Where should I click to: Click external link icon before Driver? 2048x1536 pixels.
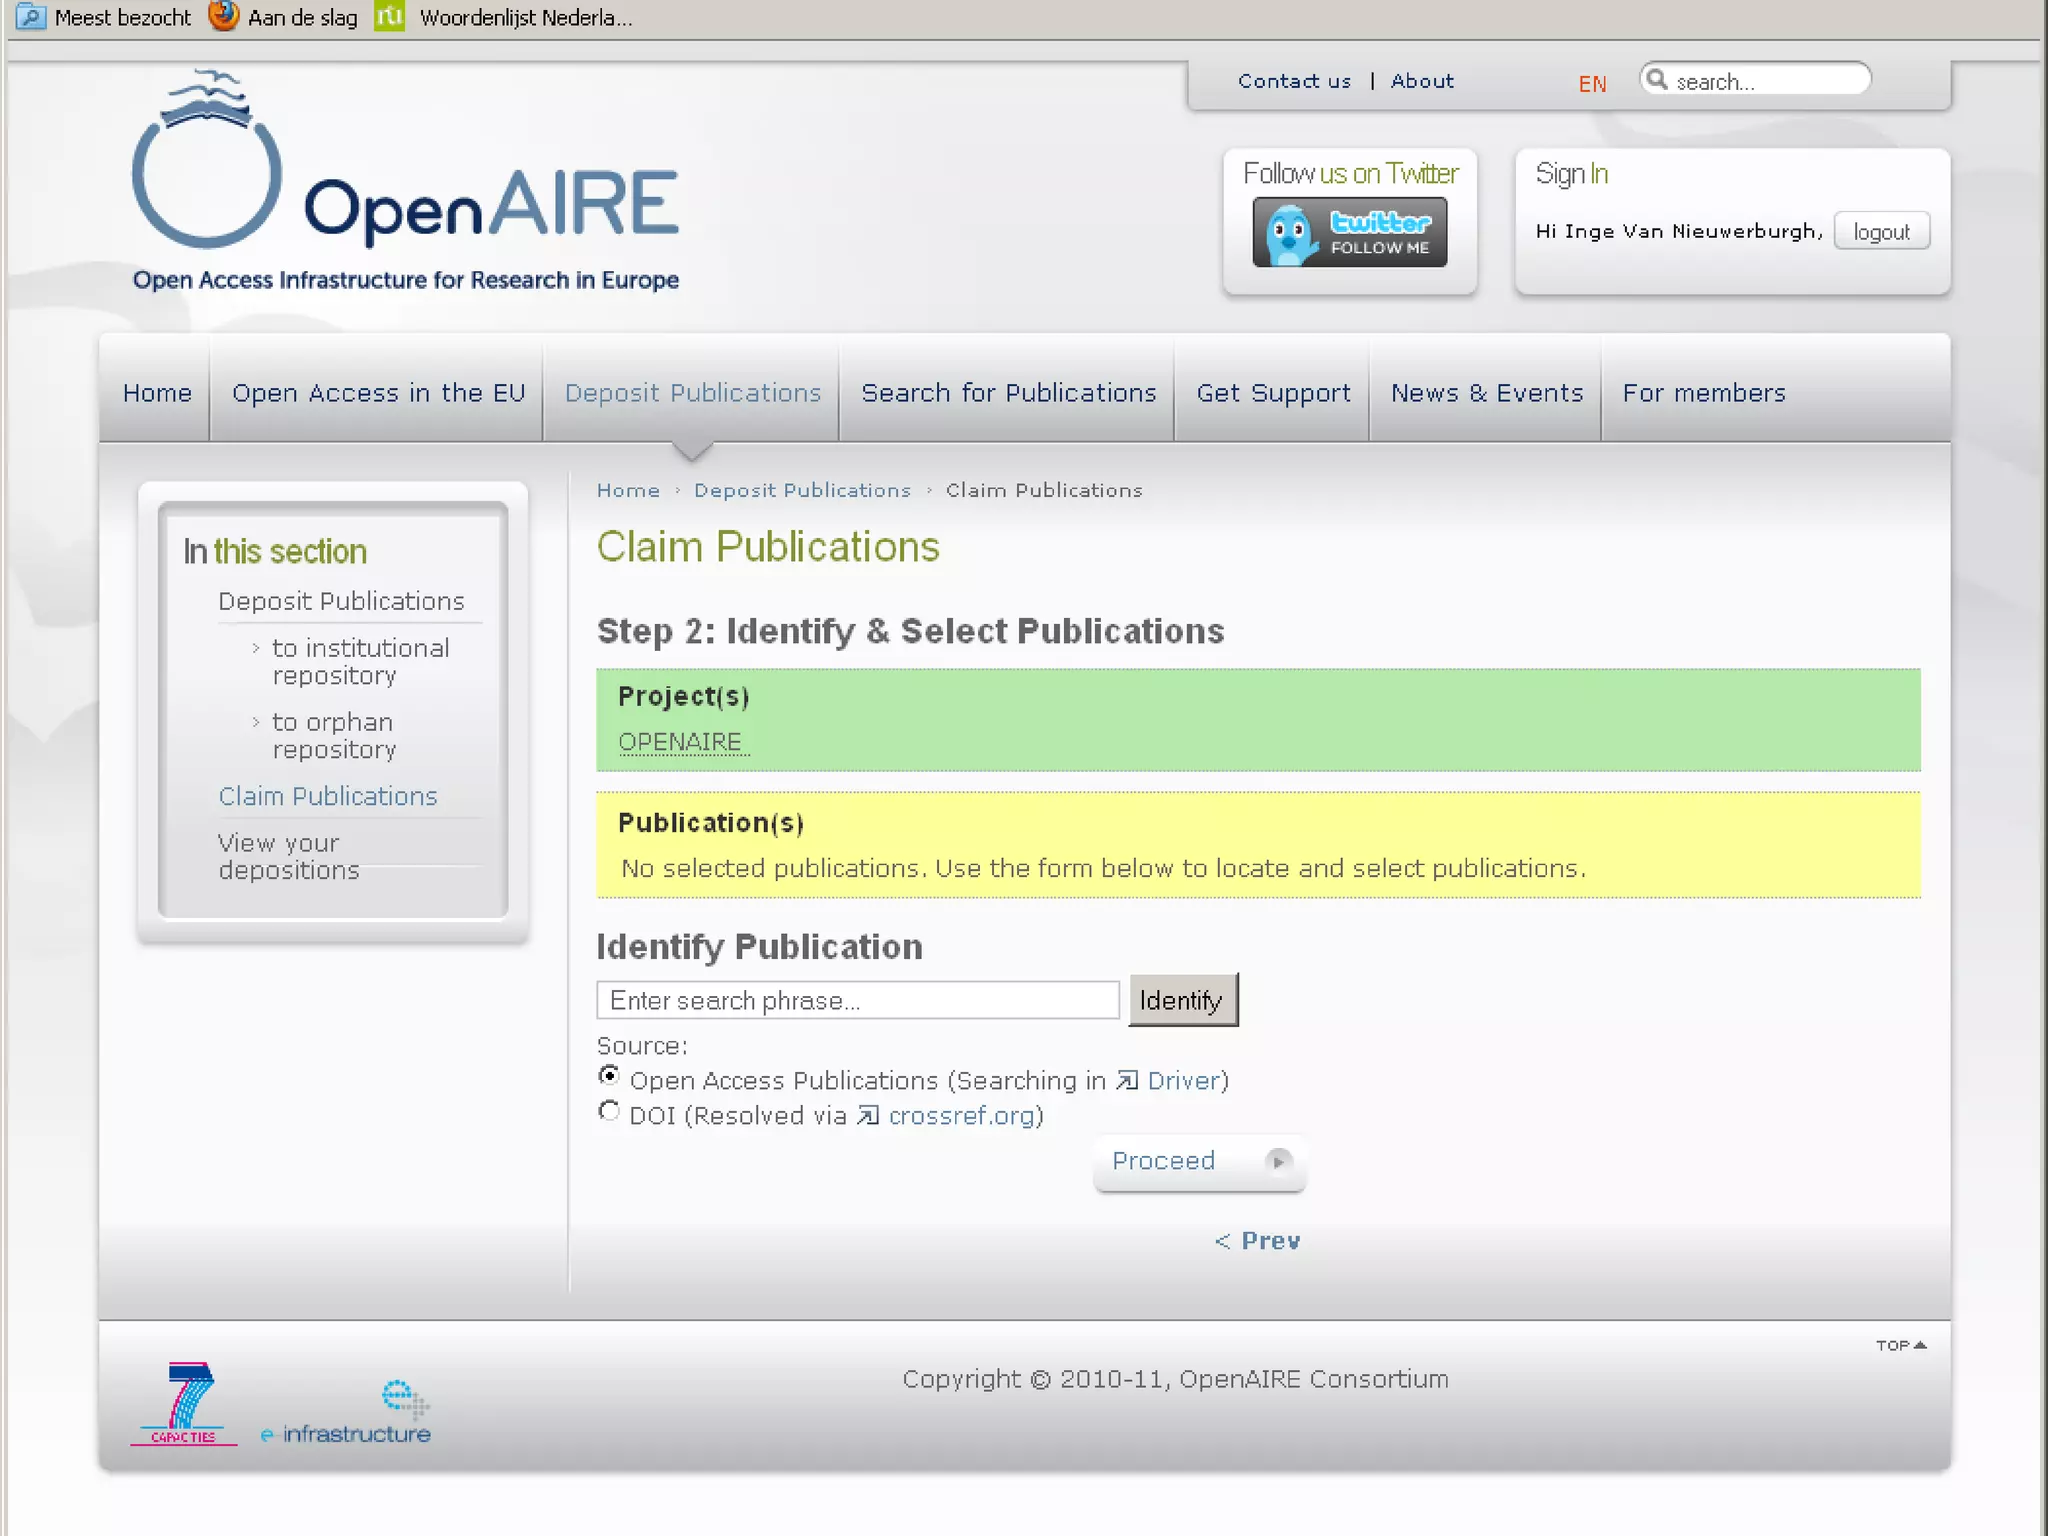[1127, 1081]
